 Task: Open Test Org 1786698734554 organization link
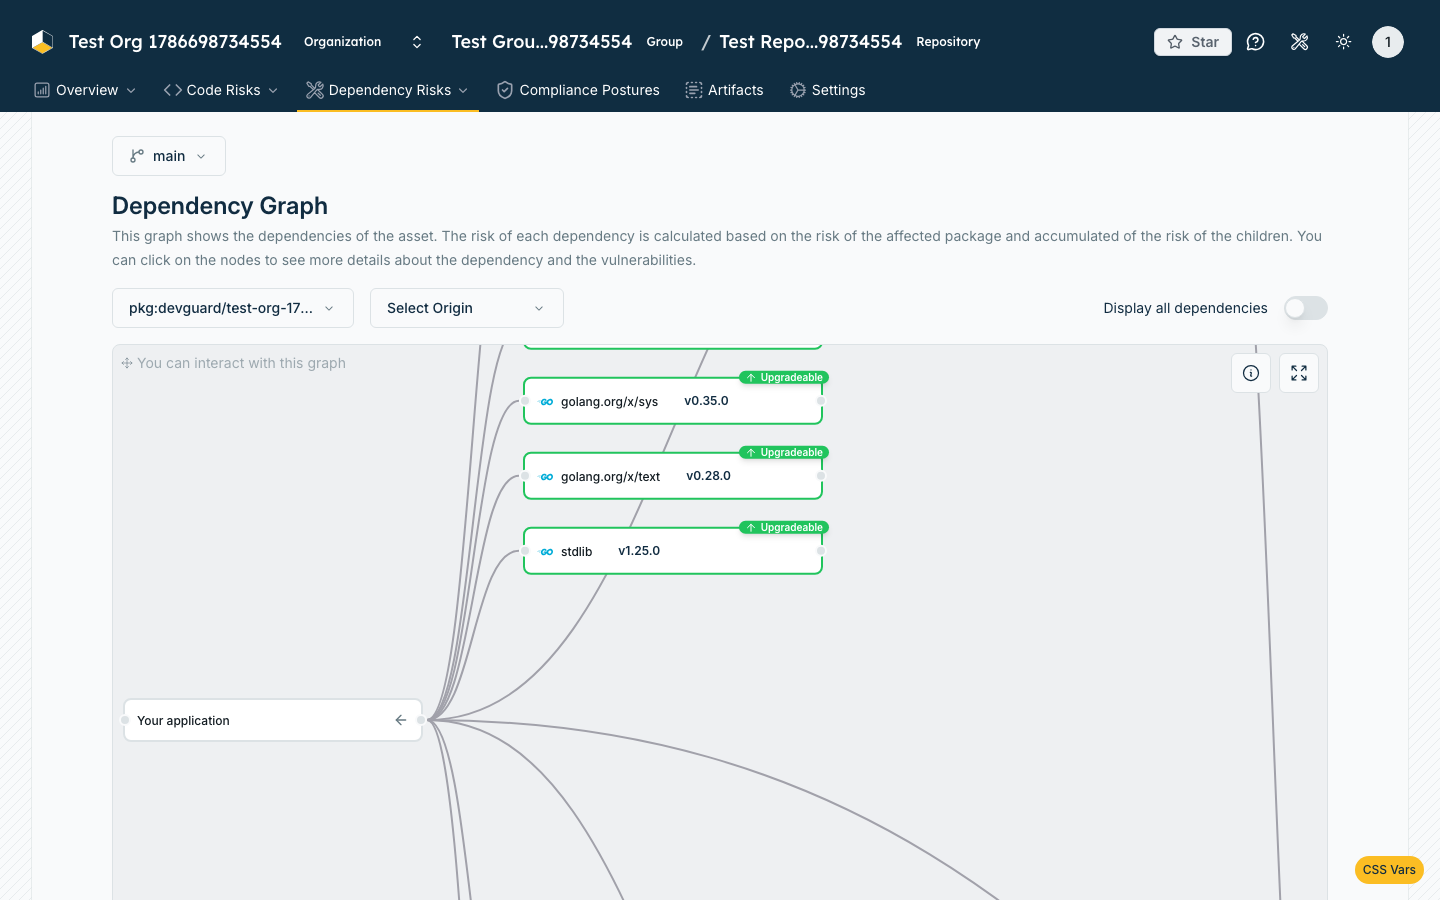[175, 42]
